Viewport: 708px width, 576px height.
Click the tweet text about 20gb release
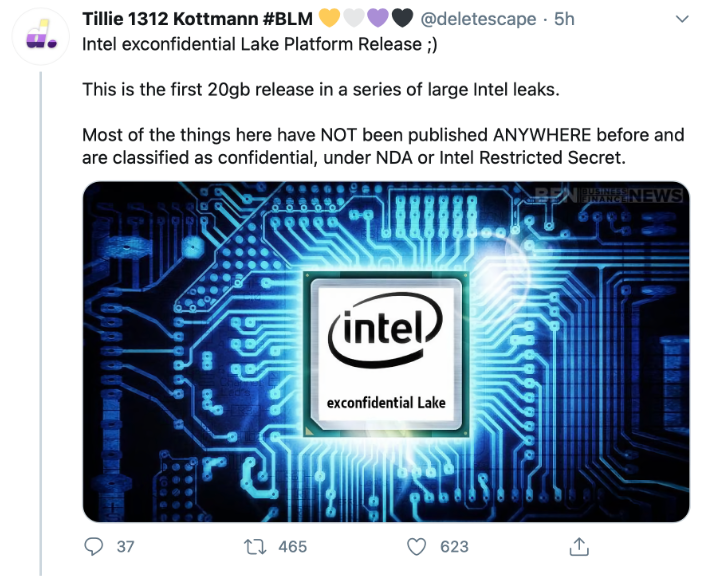point(321,89)
